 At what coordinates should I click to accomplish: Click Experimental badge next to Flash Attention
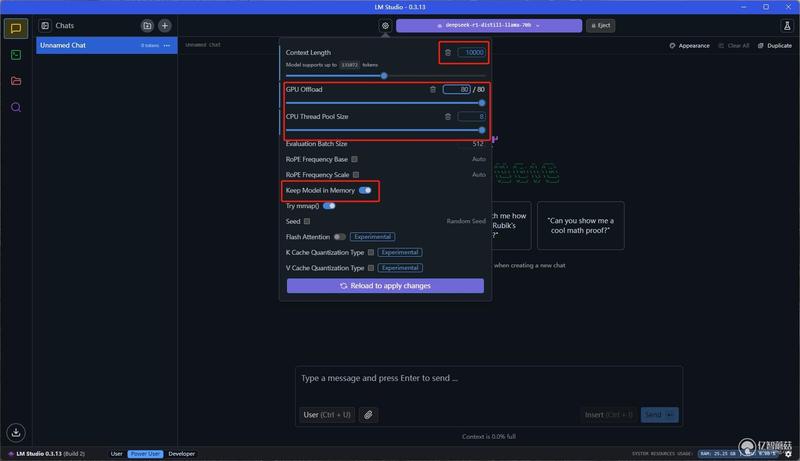[x=372, y=237]
